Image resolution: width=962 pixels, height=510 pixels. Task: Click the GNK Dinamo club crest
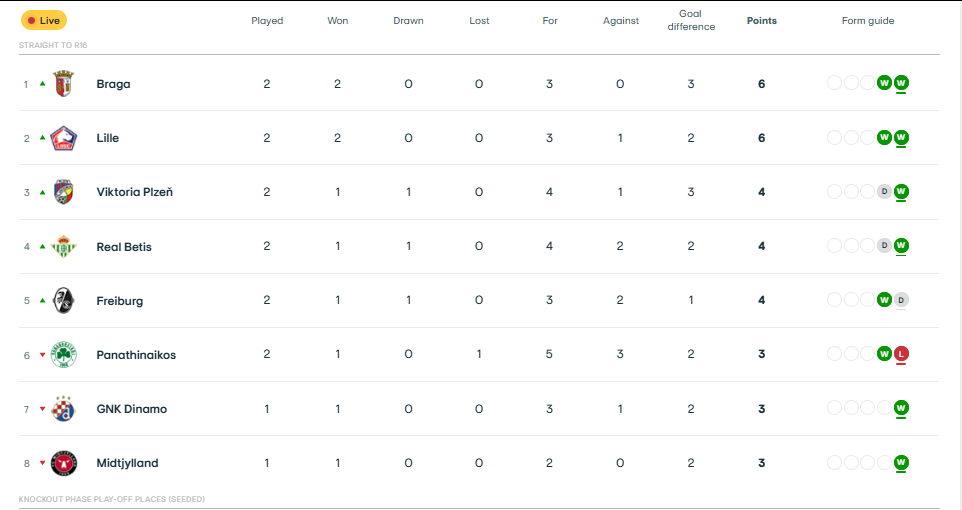pos(63,409)
